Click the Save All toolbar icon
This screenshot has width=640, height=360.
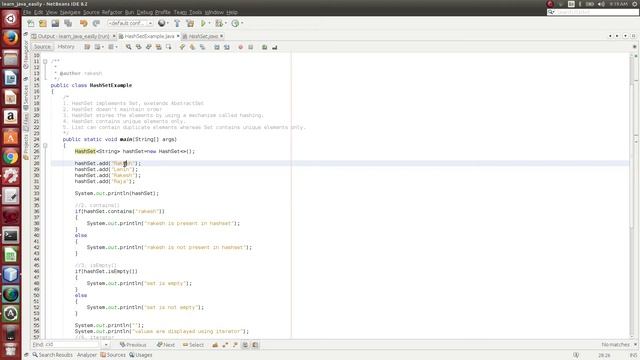tap(68, 23)
